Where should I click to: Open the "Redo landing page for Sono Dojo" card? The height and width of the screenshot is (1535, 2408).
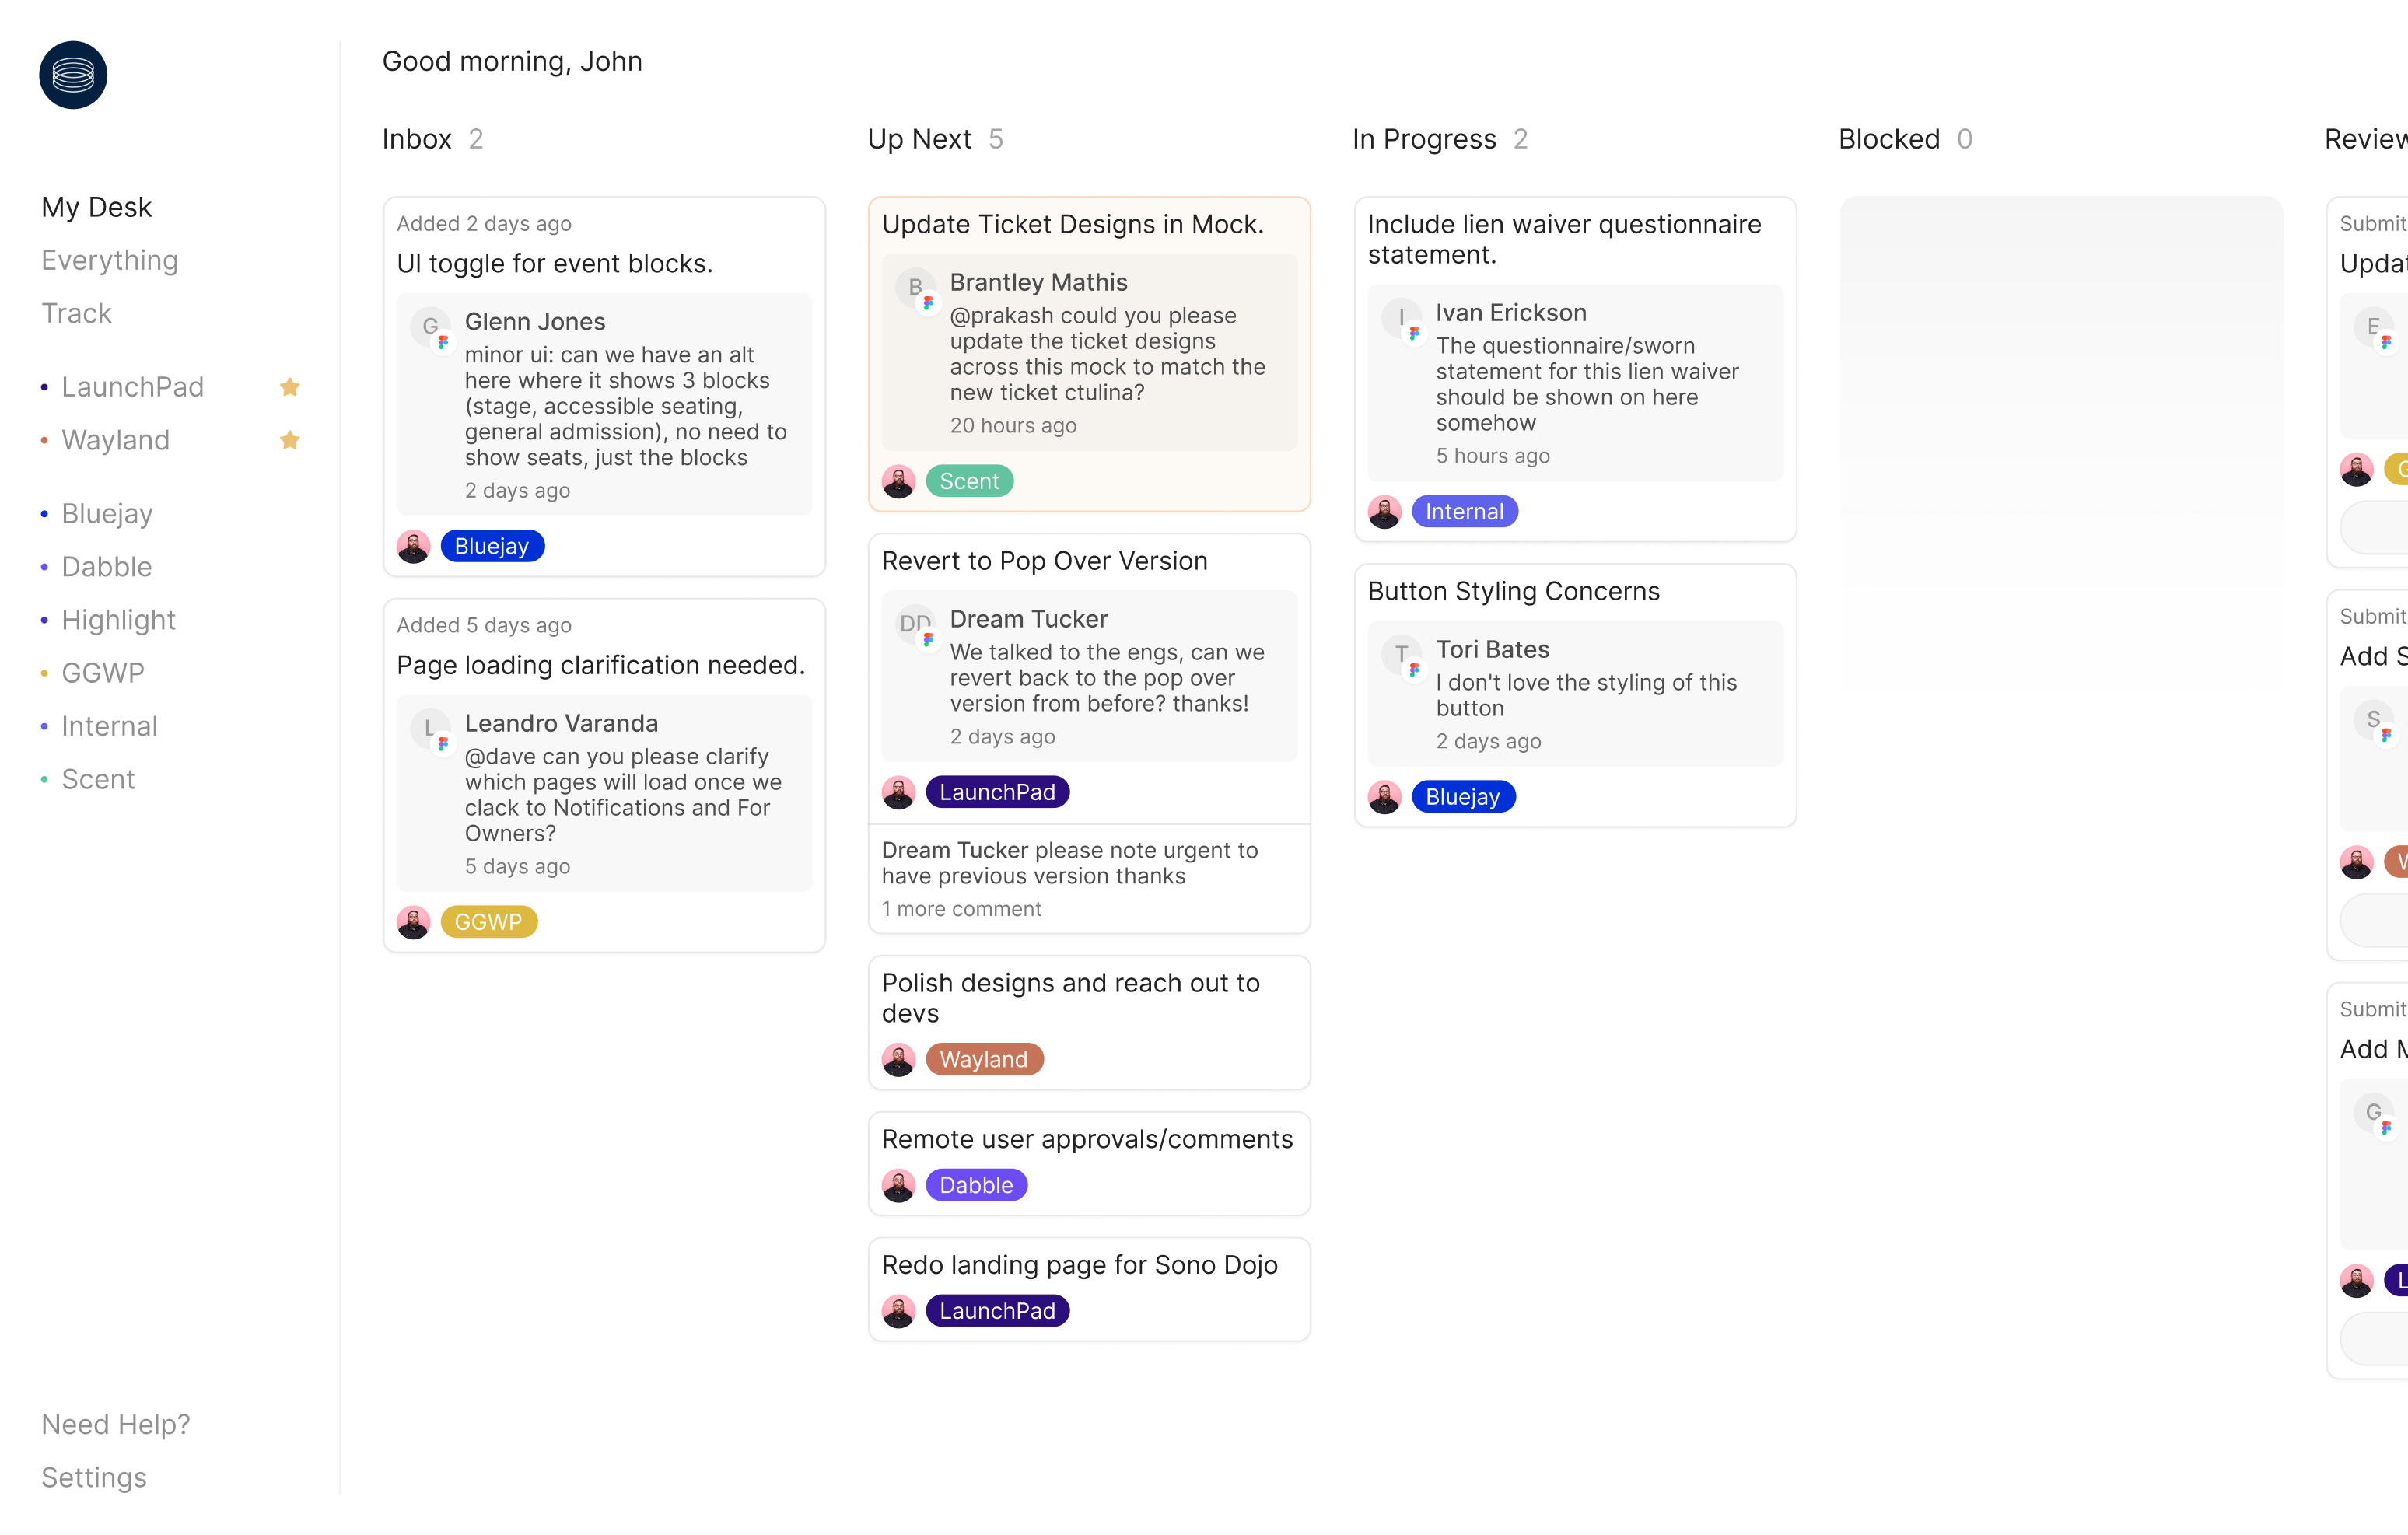pyautogui.click(x=1079, y=1265)
